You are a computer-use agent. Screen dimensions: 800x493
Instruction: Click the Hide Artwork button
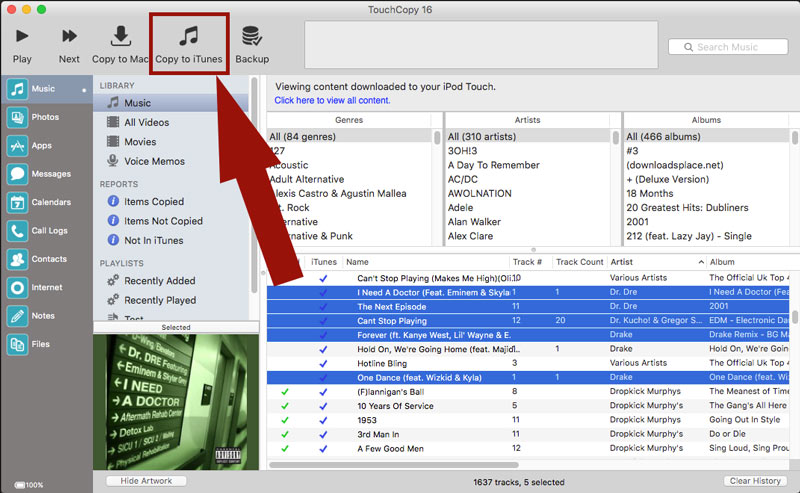146,481
